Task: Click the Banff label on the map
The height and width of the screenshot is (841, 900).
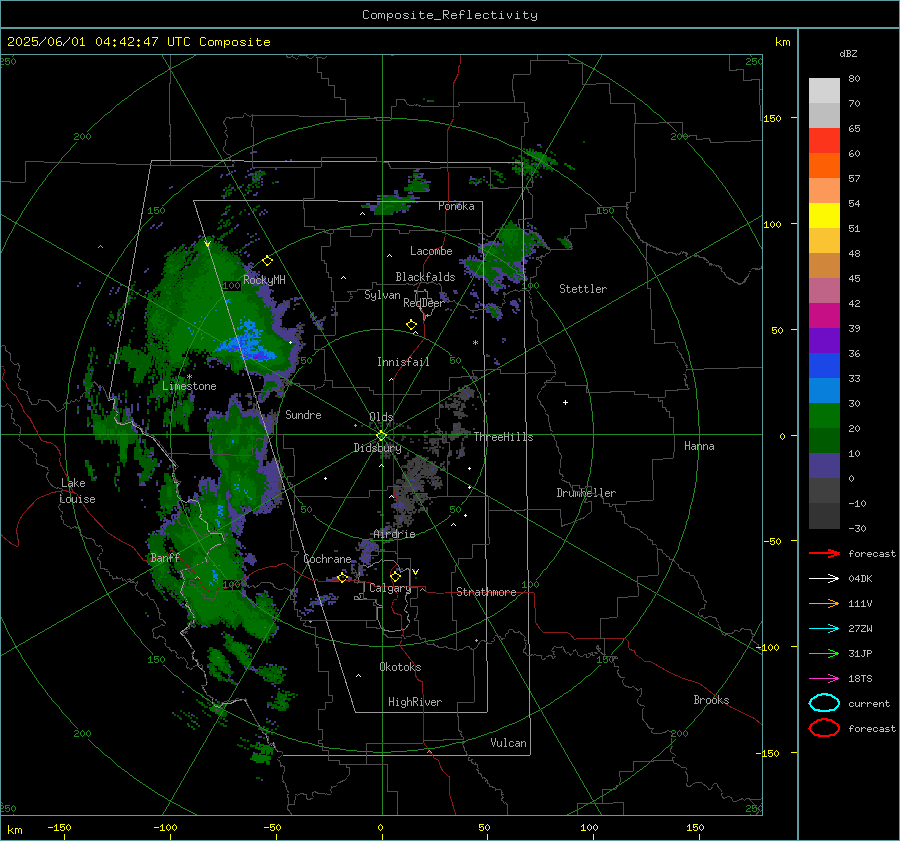Action: (165, 557)
